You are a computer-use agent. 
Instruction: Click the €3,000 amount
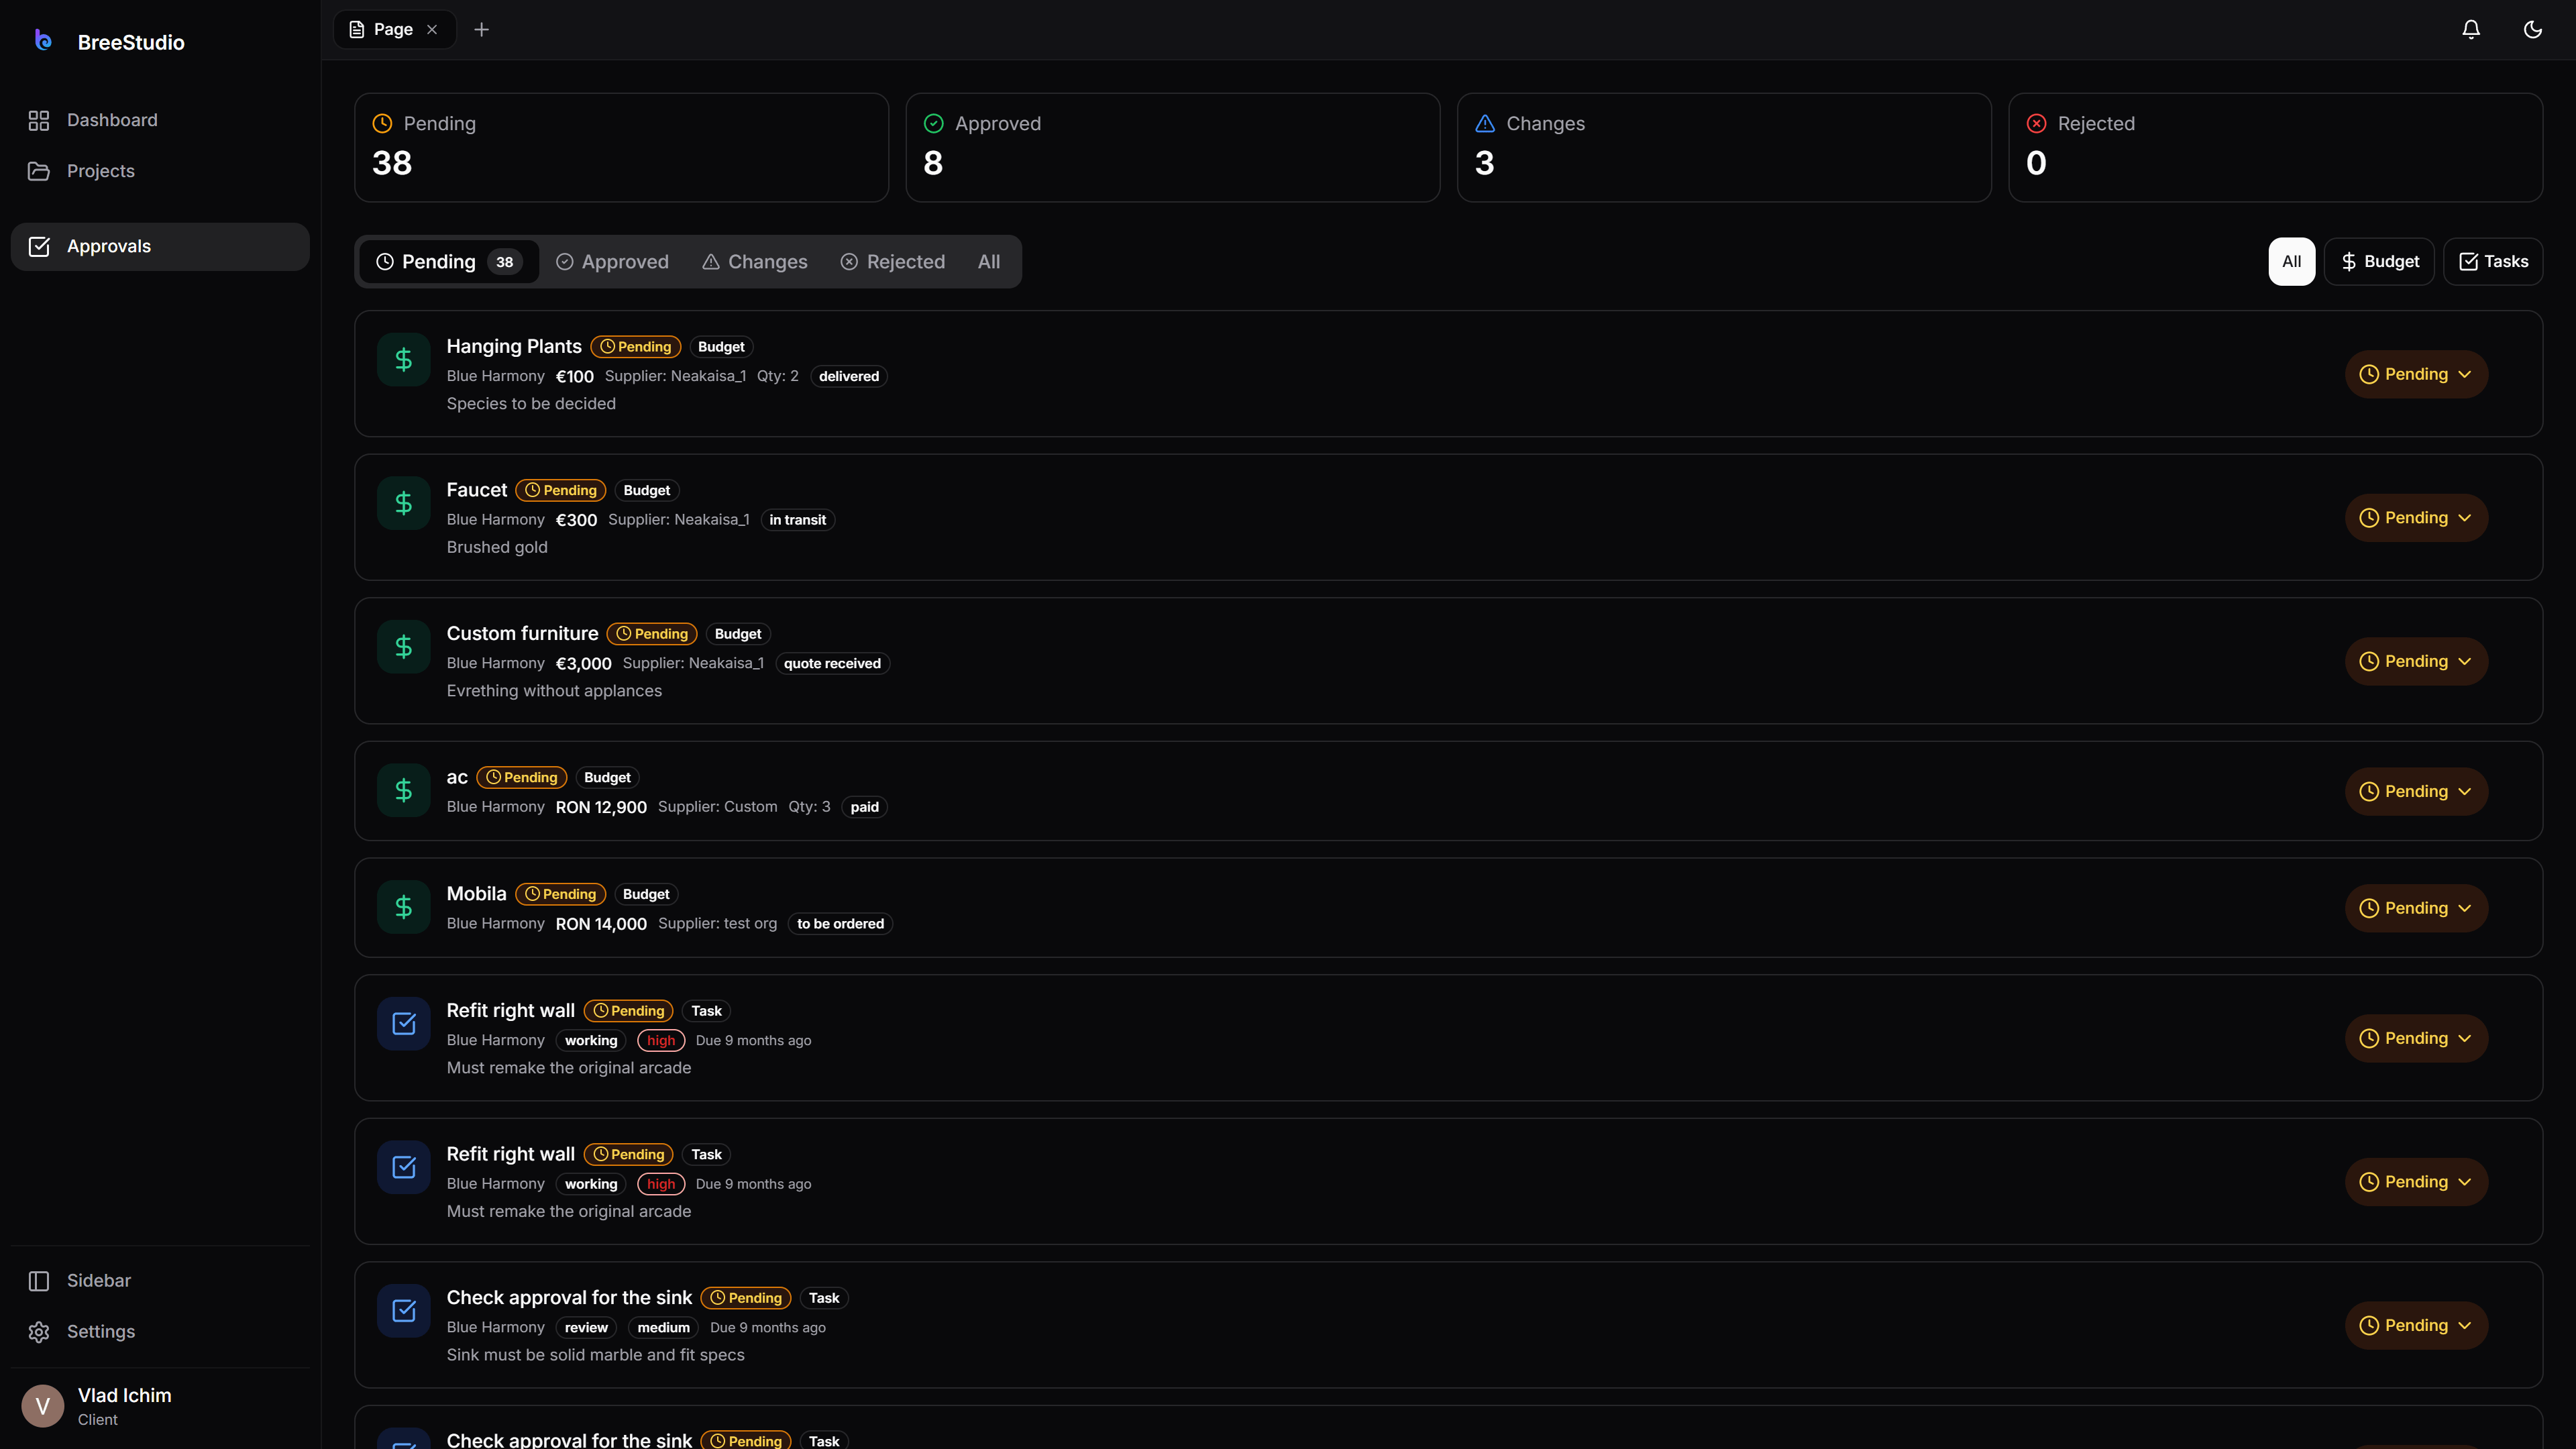(583, 663)
